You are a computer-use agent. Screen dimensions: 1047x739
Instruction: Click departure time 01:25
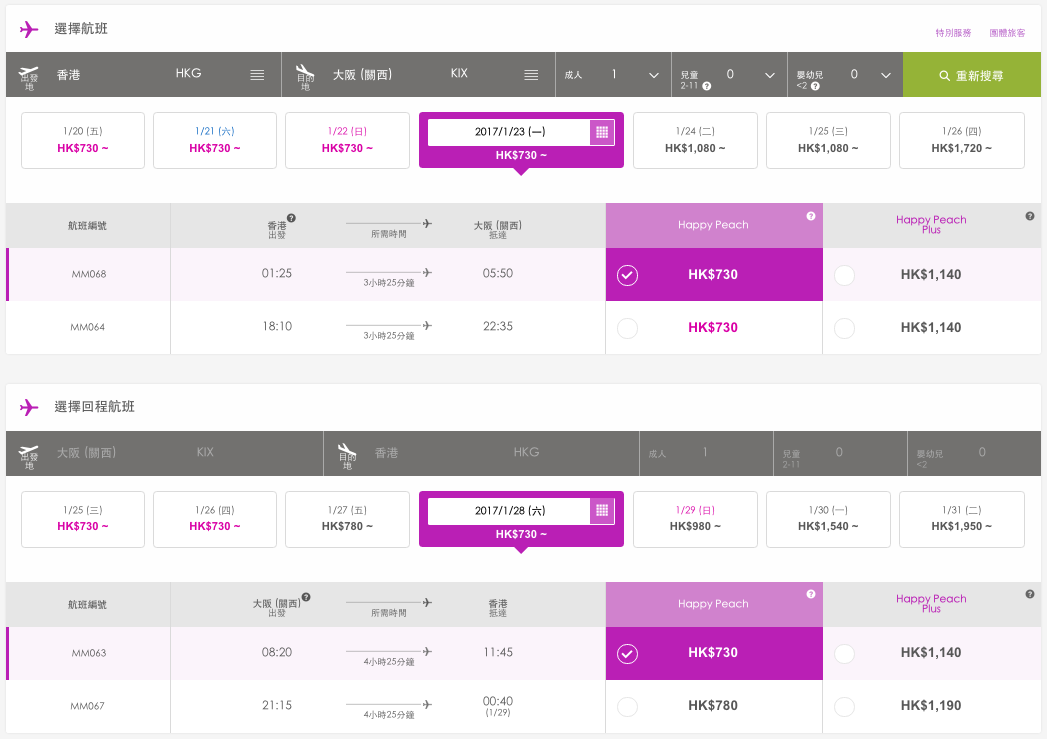pos(276,273)
